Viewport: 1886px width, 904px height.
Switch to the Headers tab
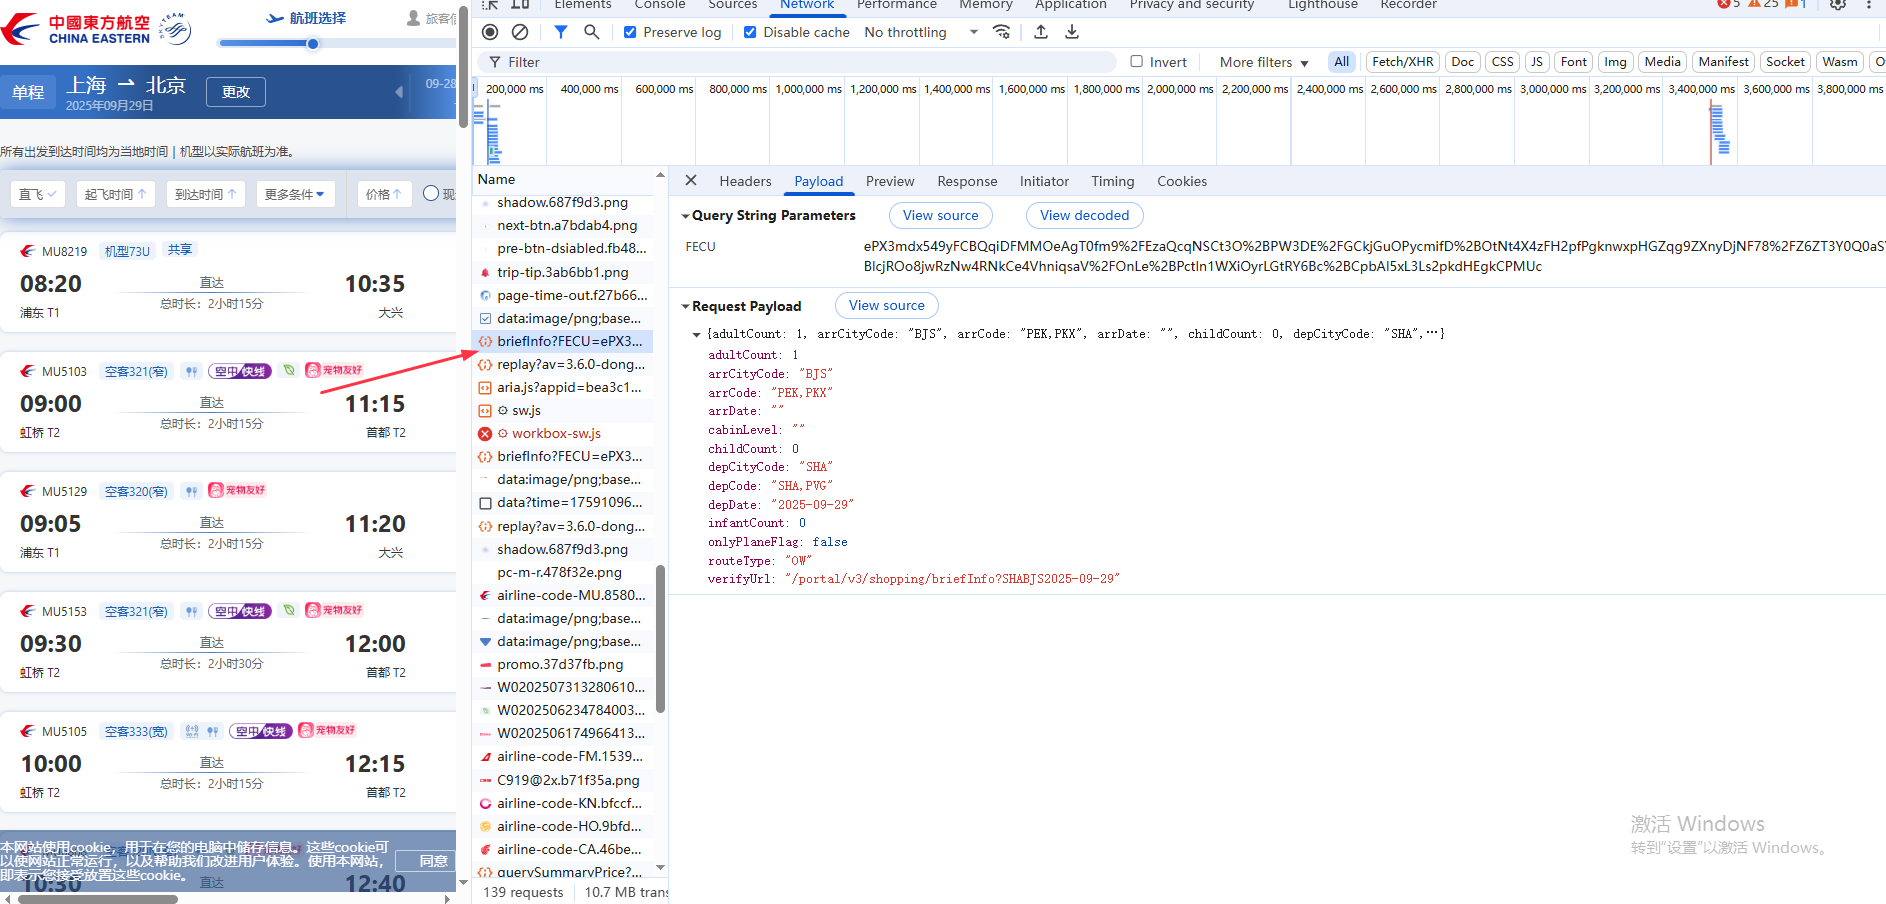745,181
